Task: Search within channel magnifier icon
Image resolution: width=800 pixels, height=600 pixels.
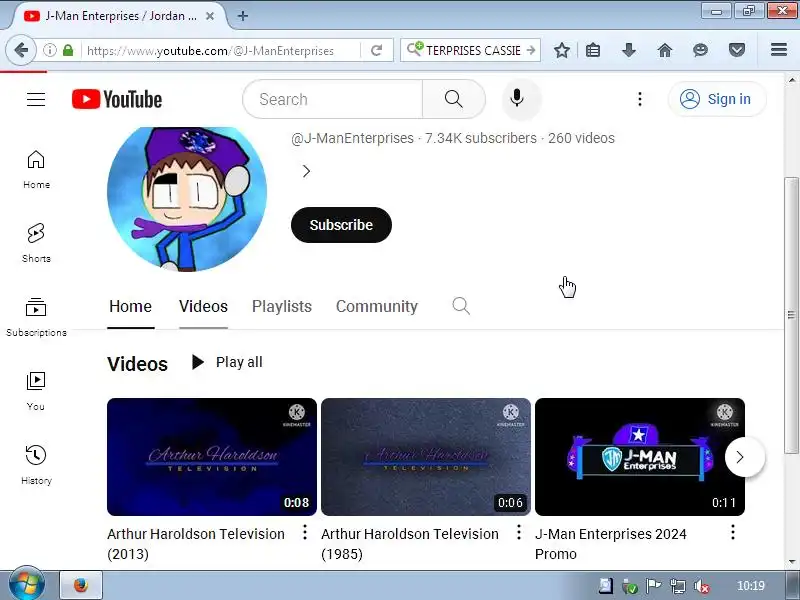Action: point(461,306)
